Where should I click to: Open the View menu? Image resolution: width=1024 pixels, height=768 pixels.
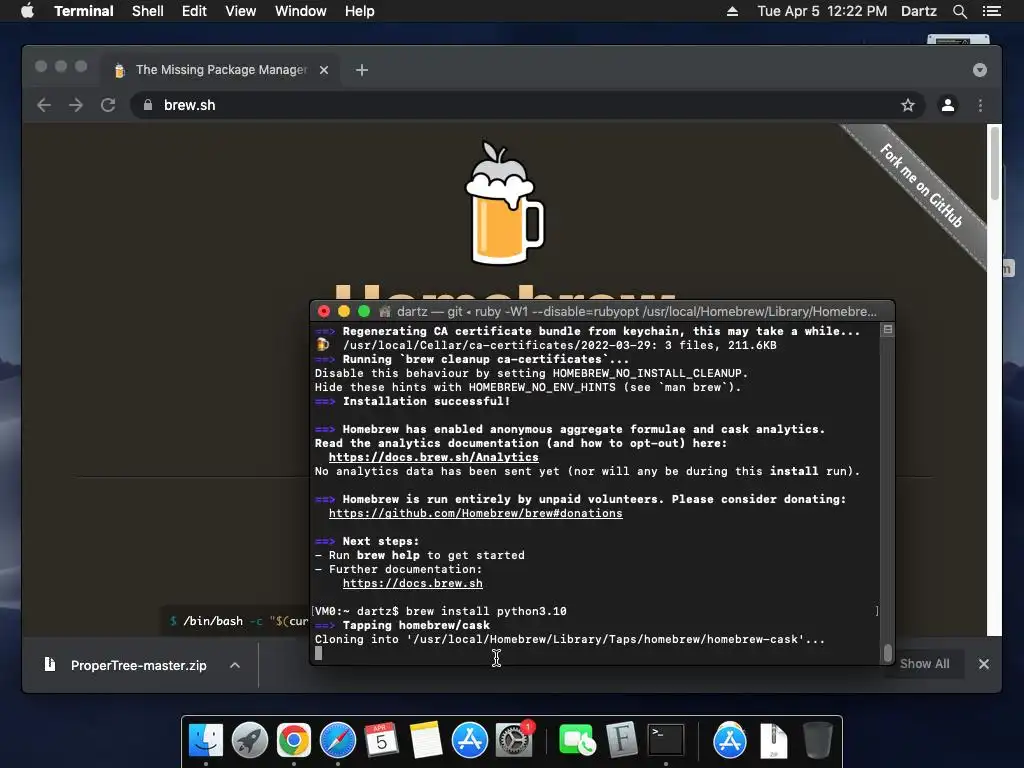(x=240, y=11)
